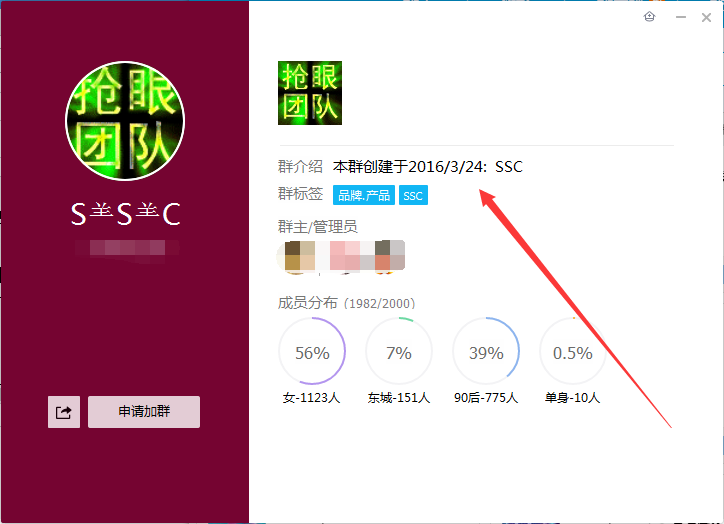This screenshot has height=524, width=724.
Task: Click the 39% 90后 distribution circle
Action: (x=486, y=351)
